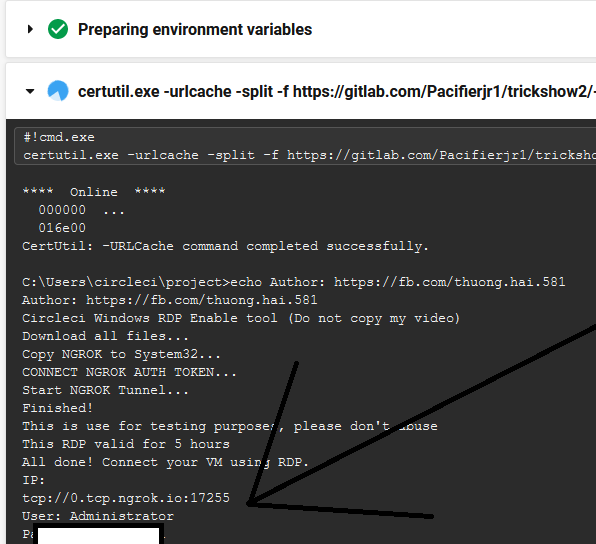Click the blue running status icon
The width and height of the screenshot is (596, 544).
pyautogui.click(x=58, y=91)
